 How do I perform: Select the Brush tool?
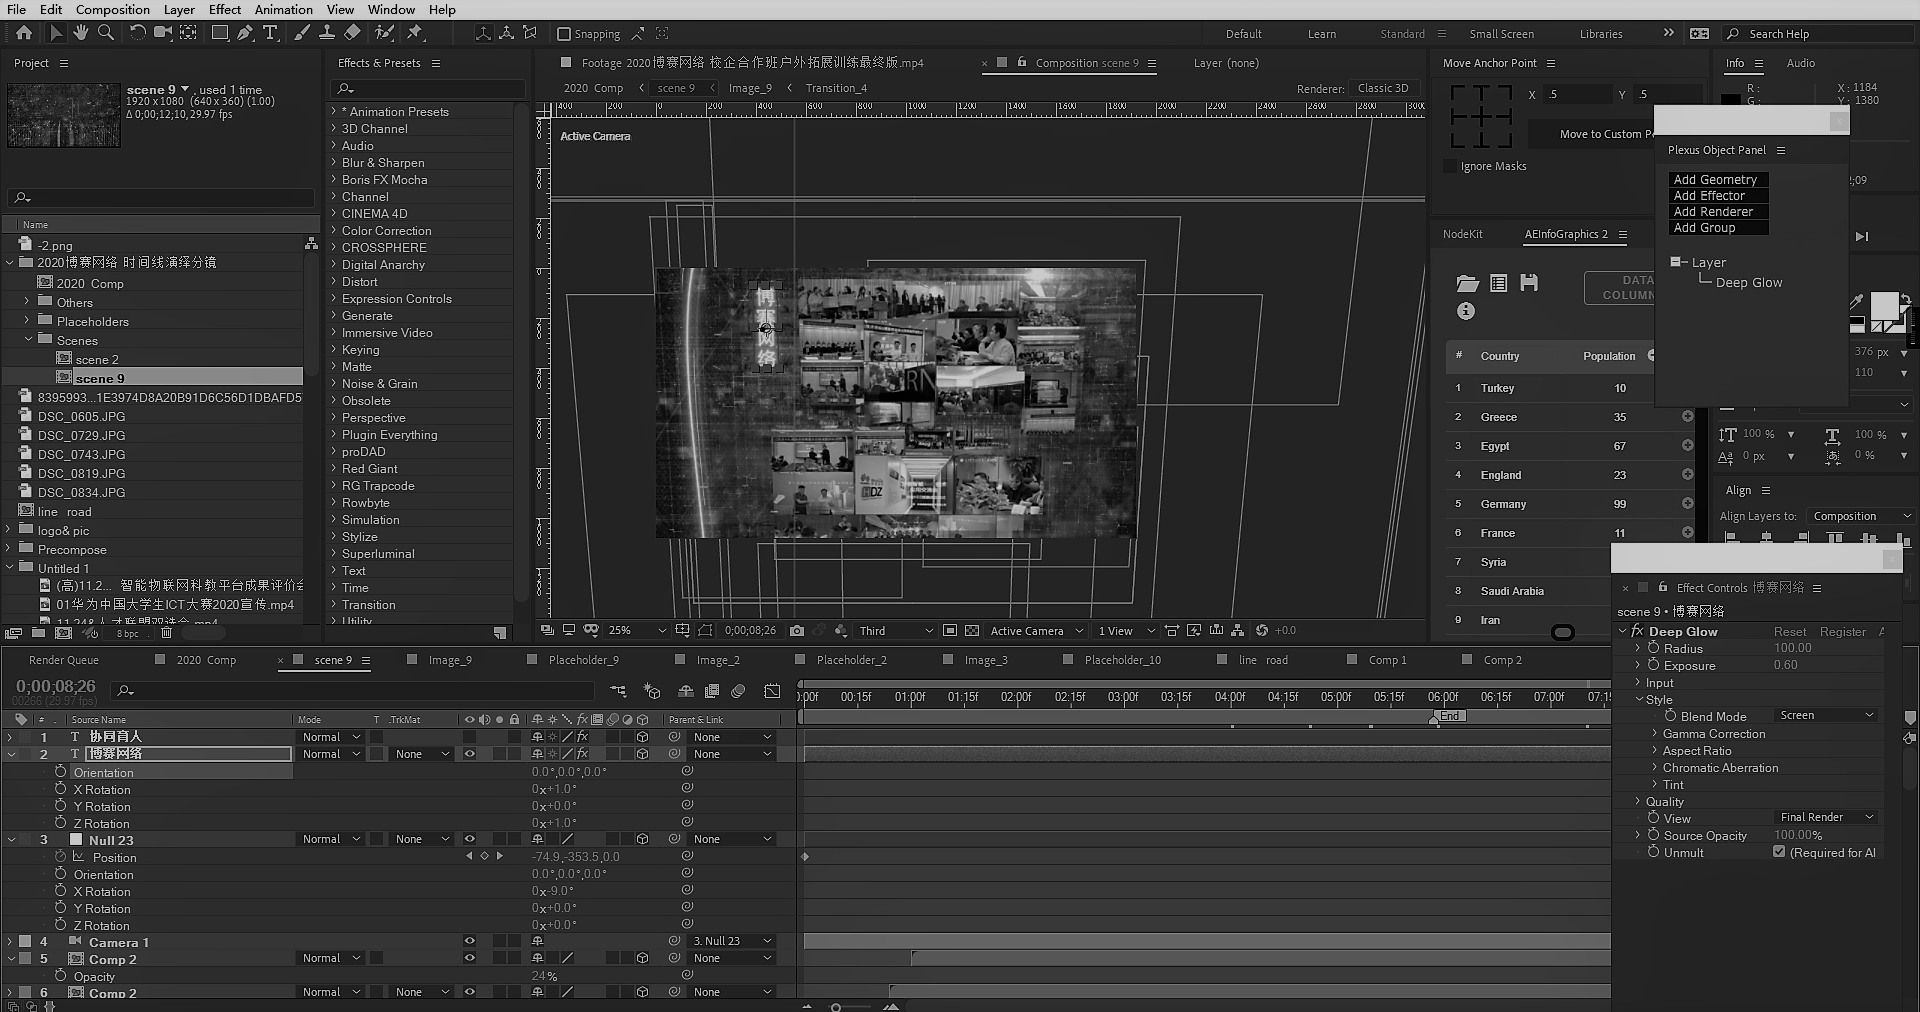pyautogui.click(x=301, y=33)
